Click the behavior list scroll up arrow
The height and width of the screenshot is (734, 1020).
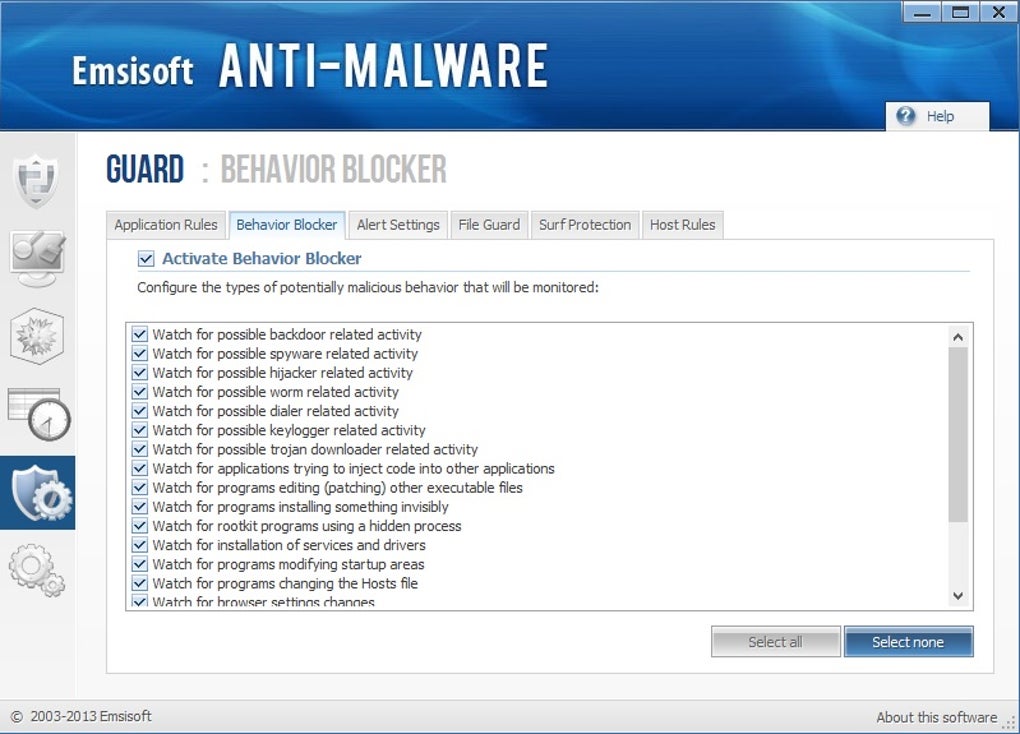958,336
